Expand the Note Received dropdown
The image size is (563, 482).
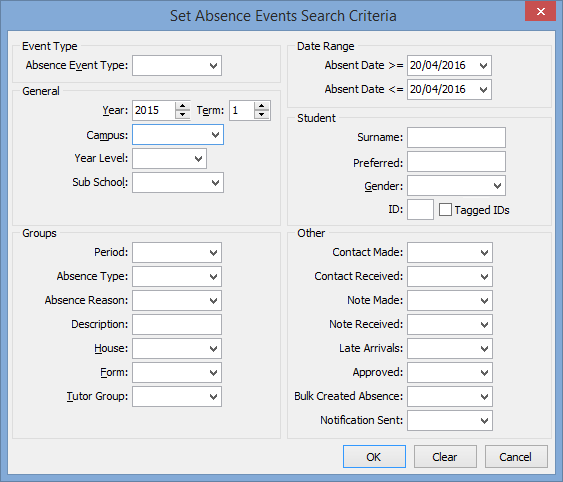(x=450, y=325)
